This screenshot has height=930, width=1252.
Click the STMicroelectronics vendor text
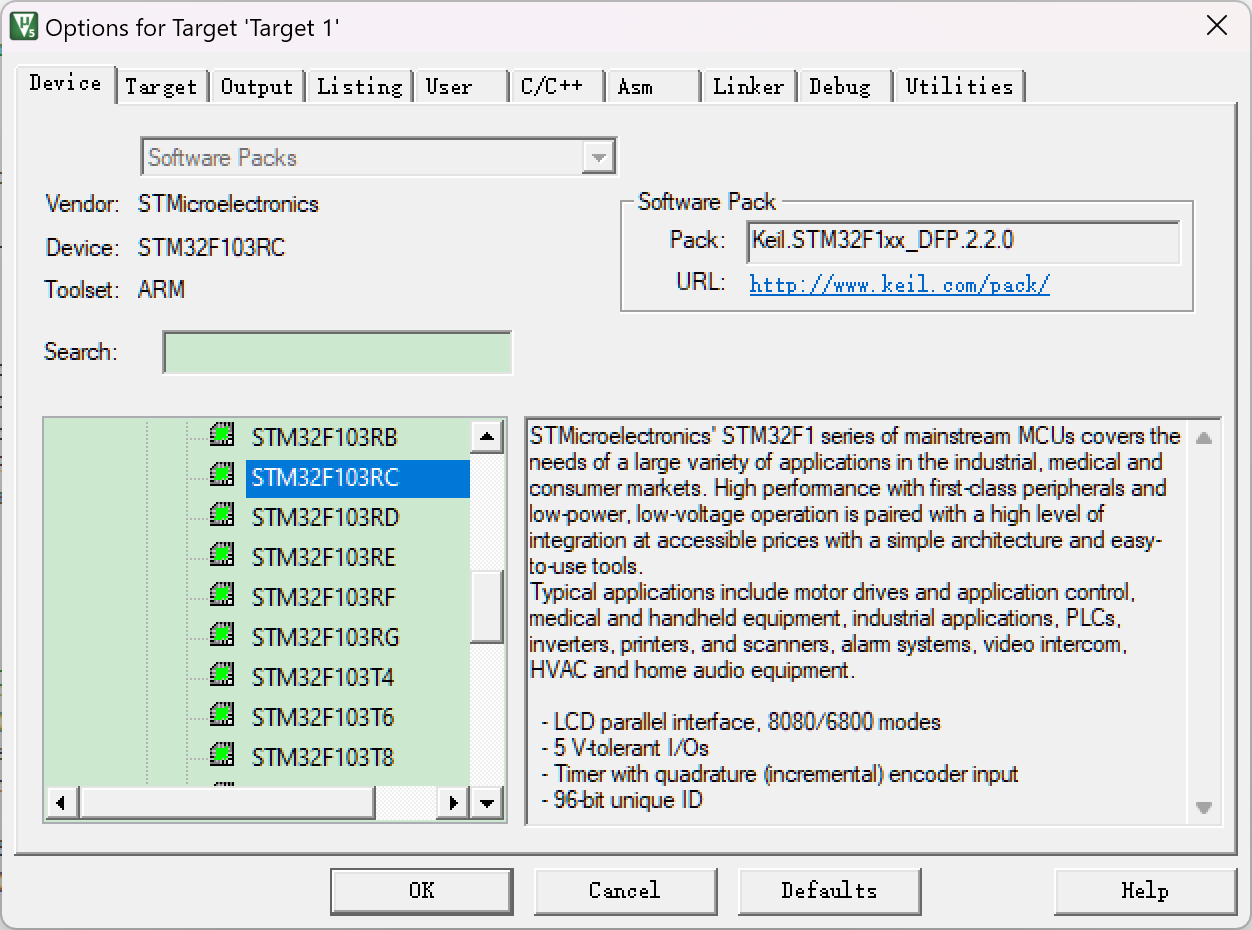pos(228,205)
